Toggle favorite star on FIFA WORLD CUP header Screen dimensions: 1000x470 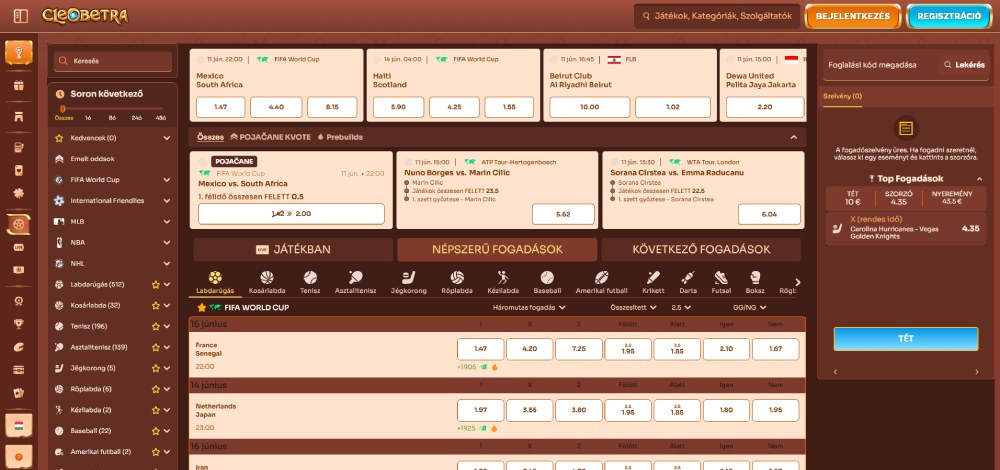[202, 307]
